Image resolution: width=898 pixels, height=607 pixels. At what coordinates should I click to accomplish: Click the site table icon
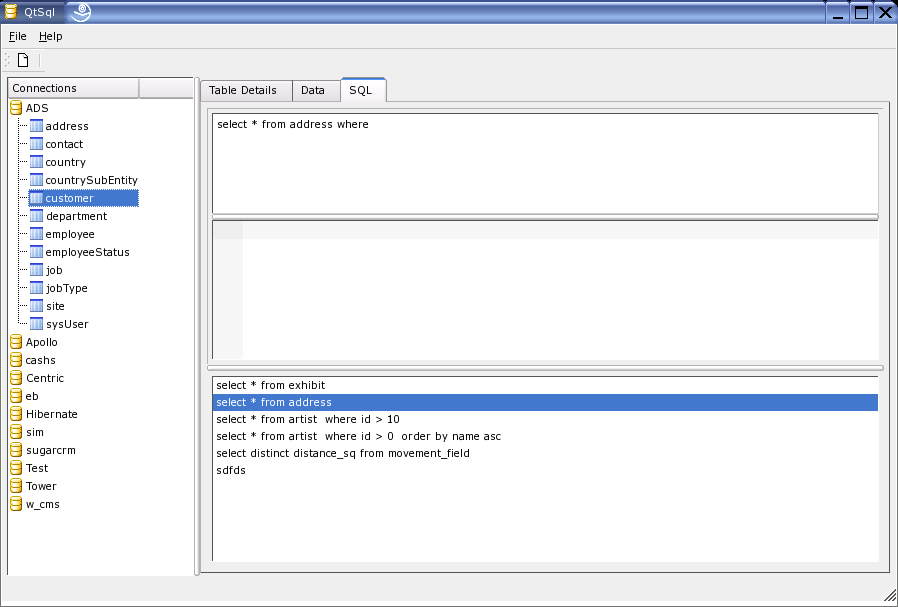click(x=36, y=306)
